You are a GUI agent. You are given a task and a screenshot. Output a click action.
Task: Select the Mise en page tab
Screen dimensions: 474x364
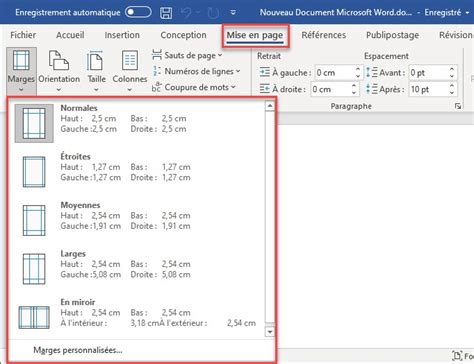click(x=255, y=35)
